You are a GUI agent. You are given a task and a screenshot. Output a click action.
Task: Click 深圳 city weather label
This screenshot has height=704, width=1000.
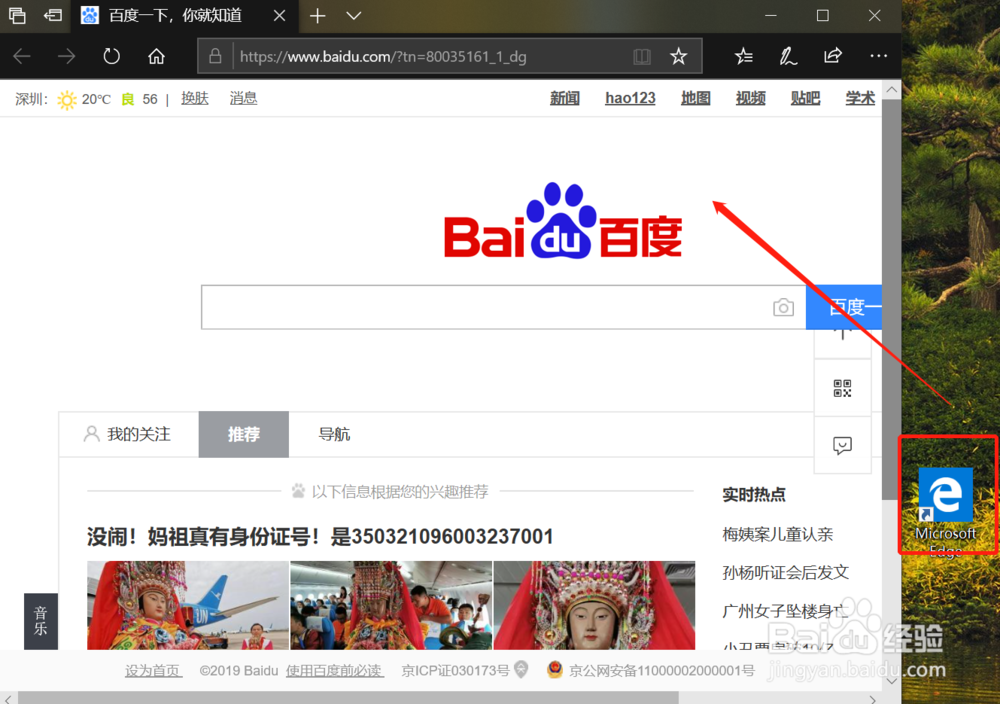click(x=31, y=99)
